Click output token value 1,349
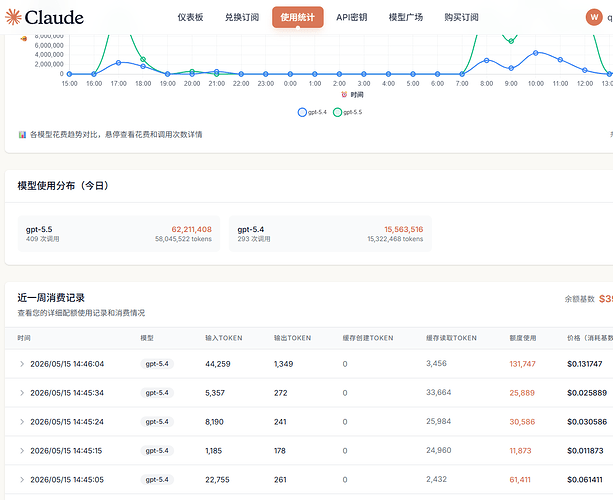Screen dimensions: 613x500 [283, 364]
